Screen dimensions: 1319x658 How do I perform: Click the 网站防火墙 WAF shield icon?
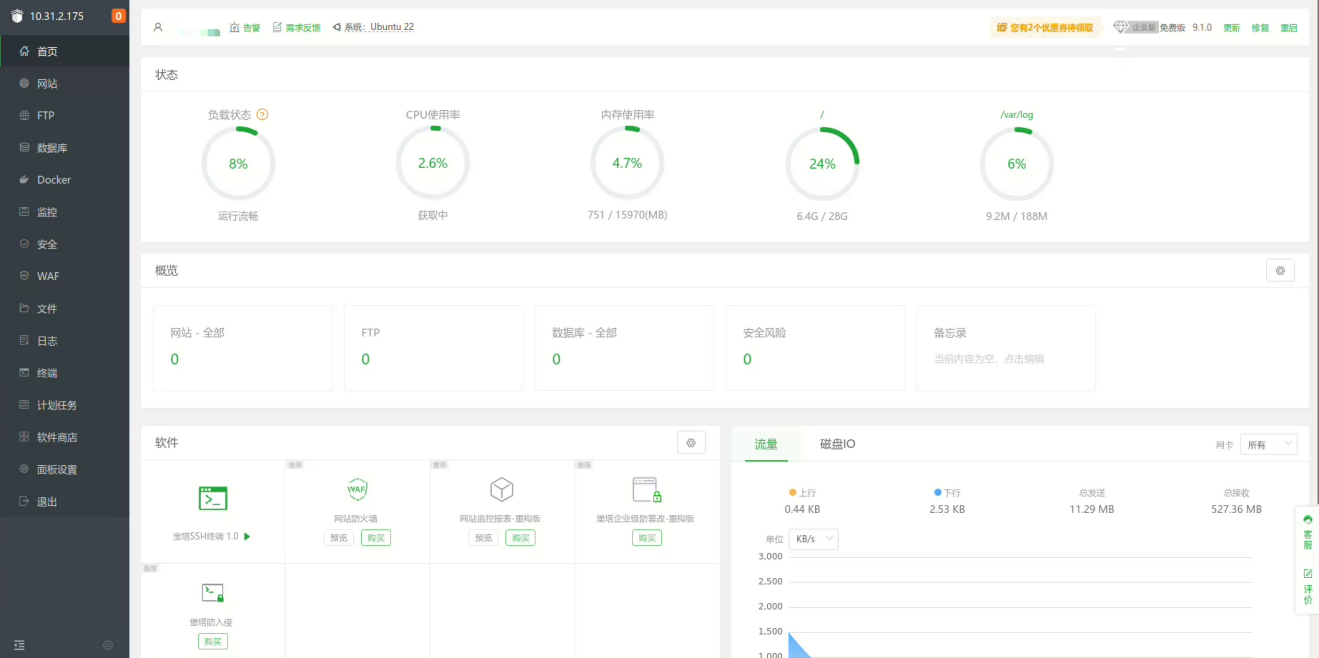[x=357, y=489]
